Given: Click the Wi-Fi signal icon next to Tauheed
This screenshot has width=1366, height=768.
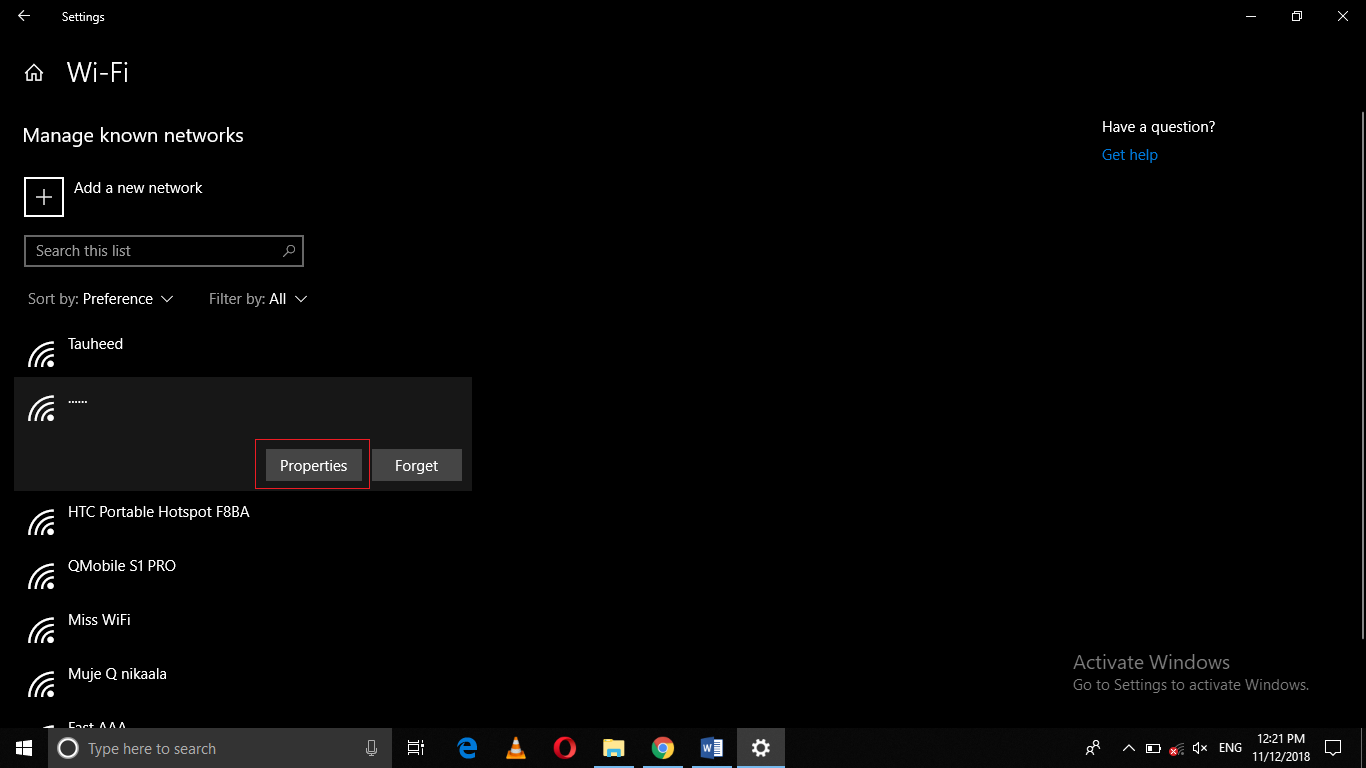Looking at the screenshot, I should [41, 353].
